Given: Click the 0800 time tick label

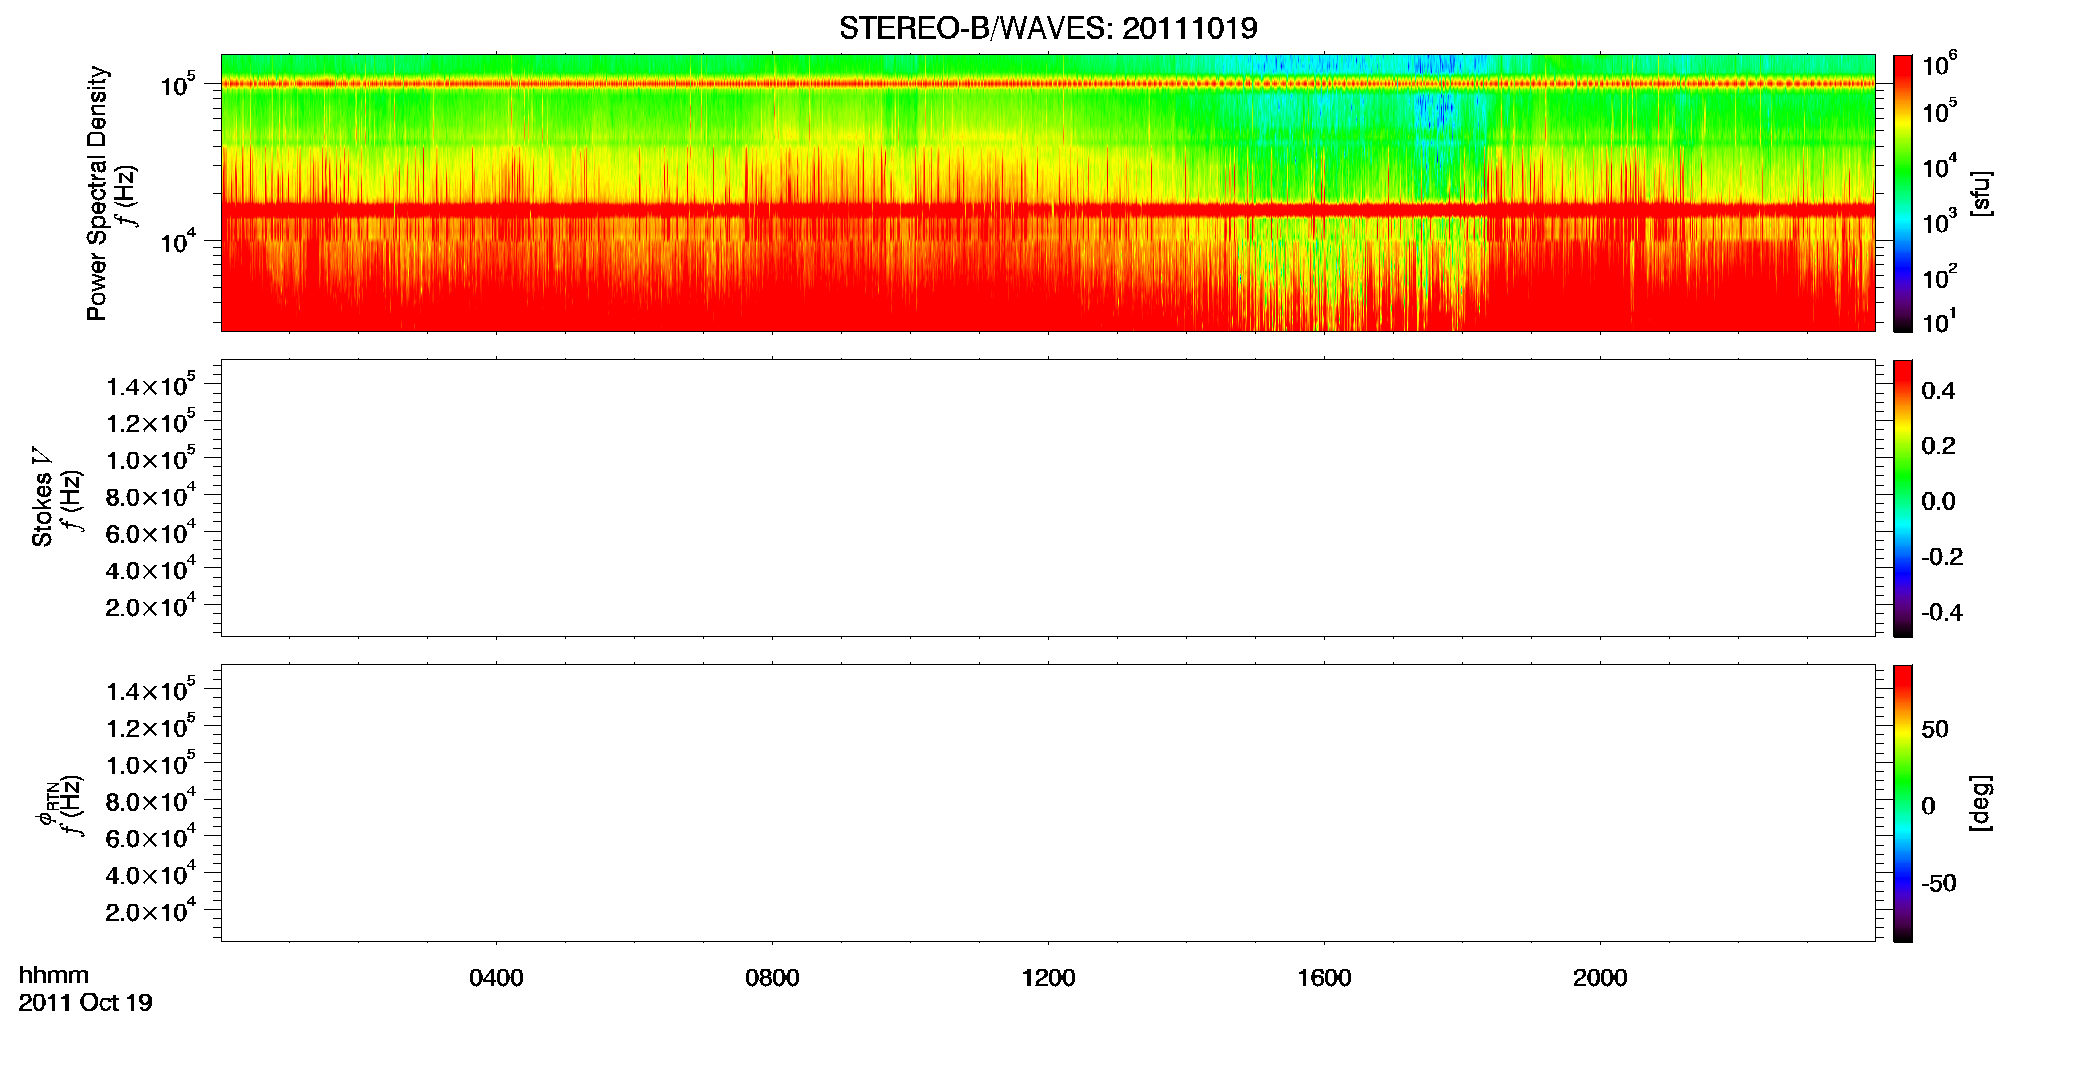Looking at the screenshot, I should pyautogui.click(x=772, y=978).
